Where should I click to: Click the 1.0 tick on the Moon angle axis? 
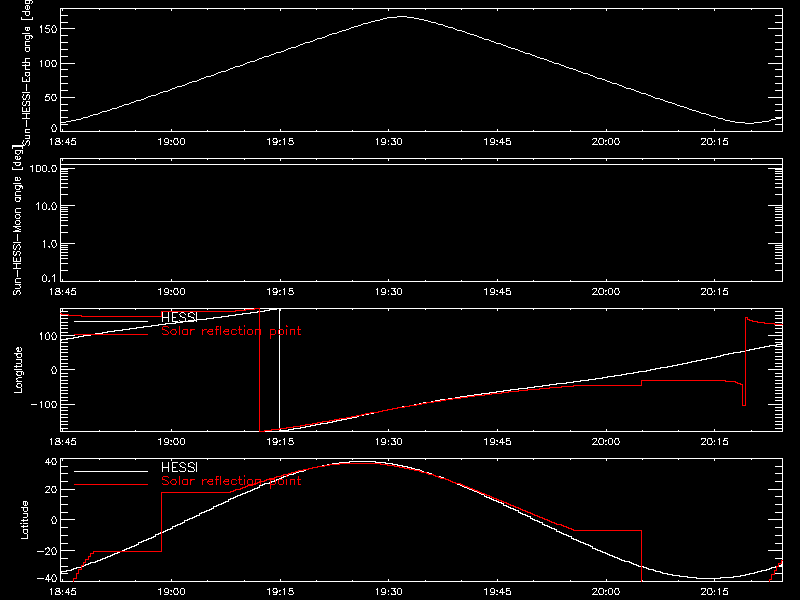[49, 244]
